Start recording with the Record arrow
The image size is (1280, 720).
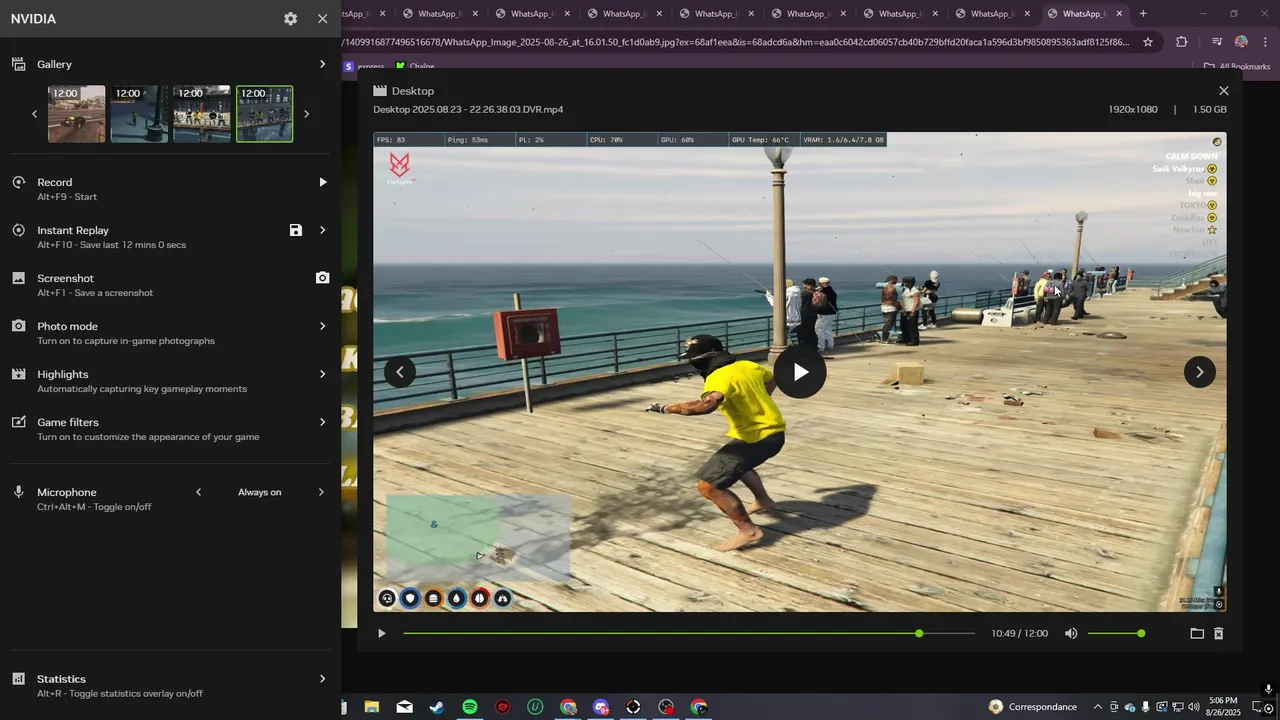322,182
